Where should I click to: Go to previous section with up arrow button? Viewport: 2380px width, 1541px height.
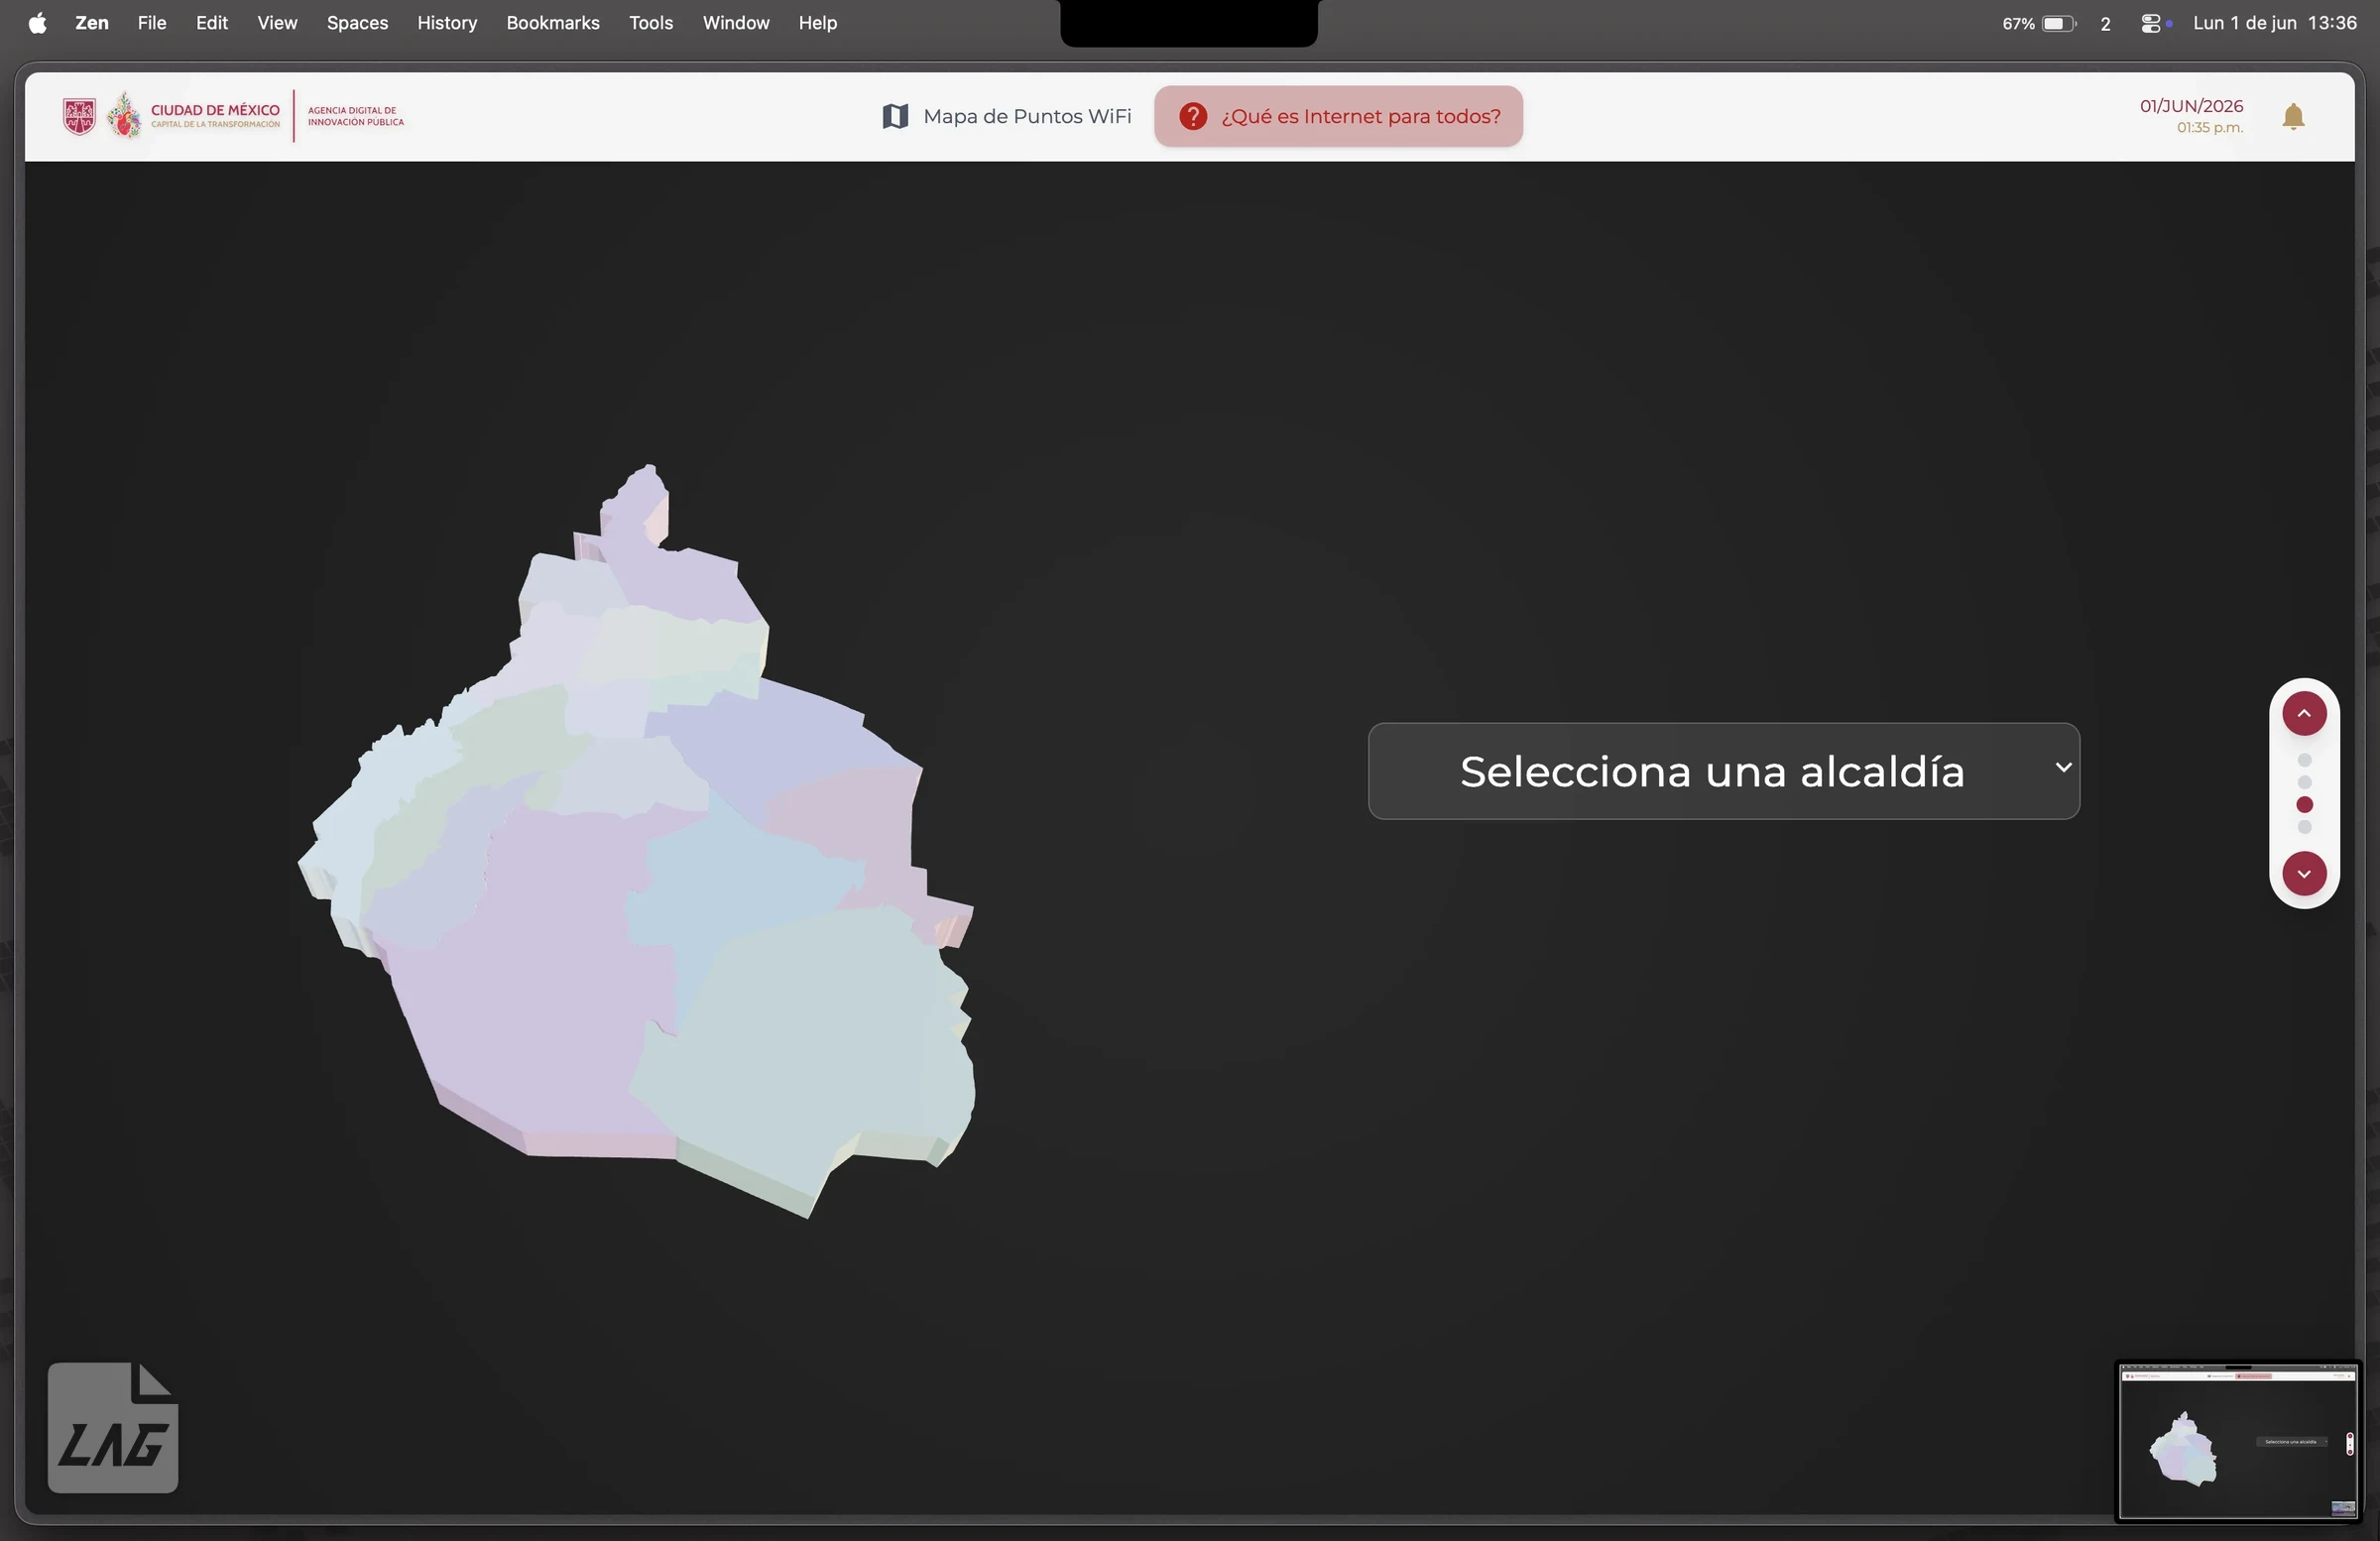click(2303, 714)
